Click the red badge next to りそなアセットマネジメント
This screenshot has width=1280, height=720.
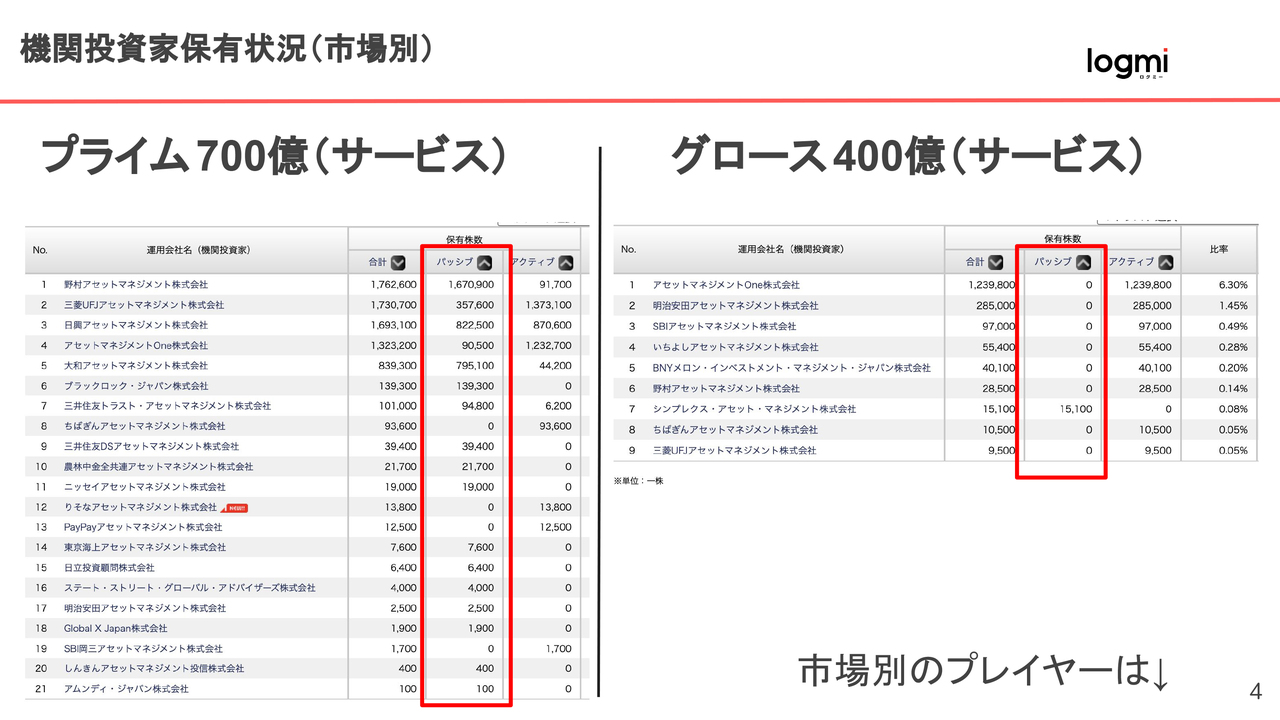tap(234, 508)
